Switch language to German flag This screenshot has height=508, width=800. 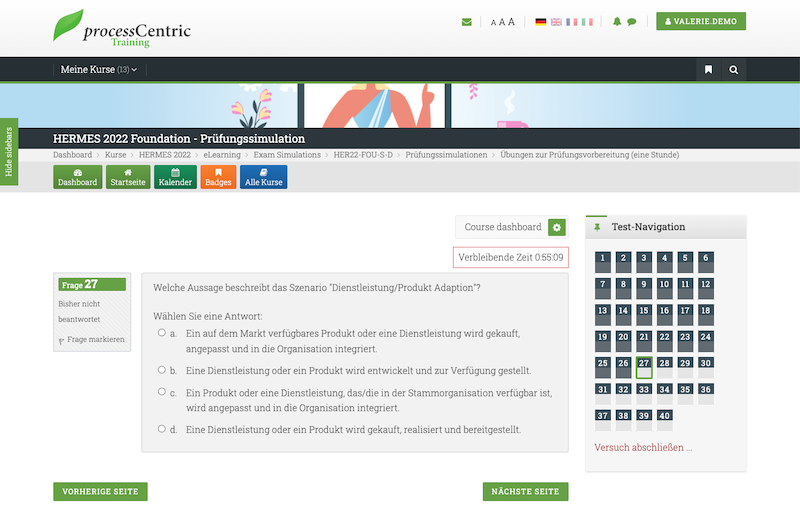click(x=541, y=22)
